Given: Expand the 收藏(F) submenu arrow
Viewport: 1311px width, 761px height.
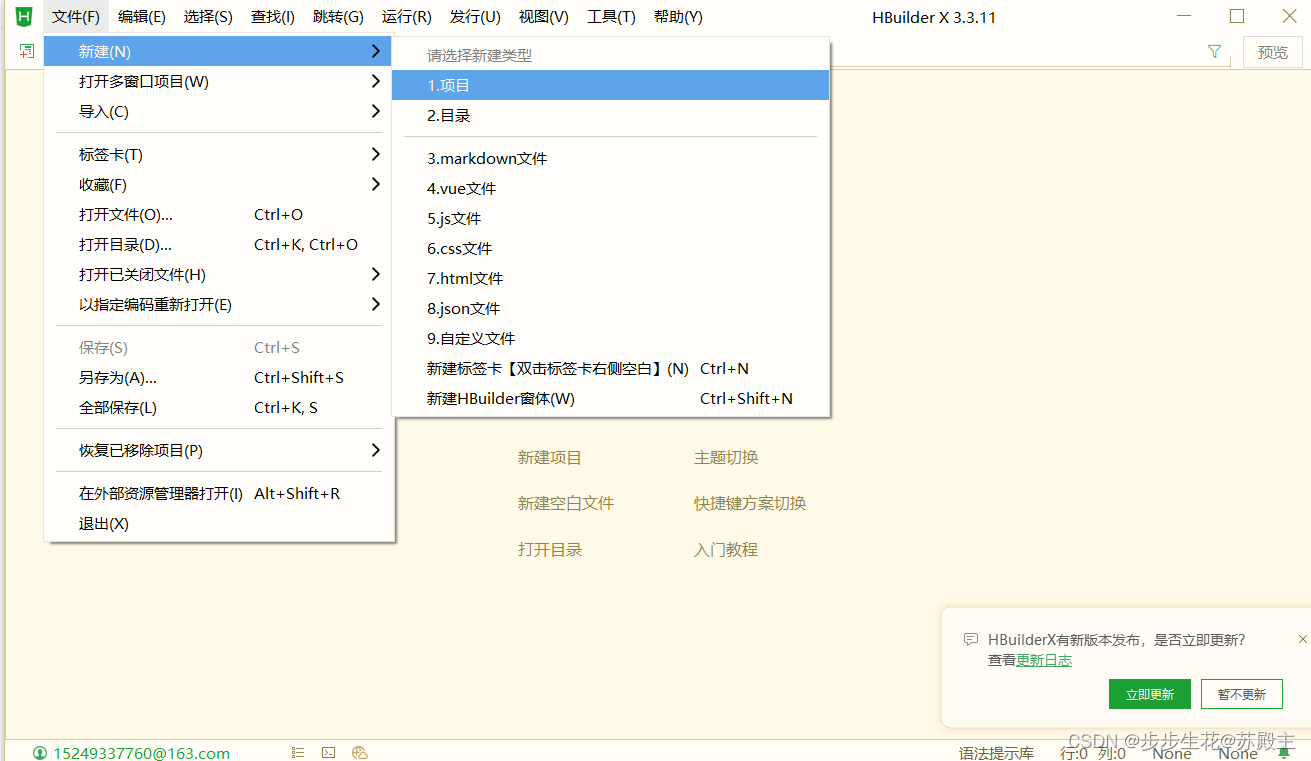Looking at the screenshot, I should [375, 184].
